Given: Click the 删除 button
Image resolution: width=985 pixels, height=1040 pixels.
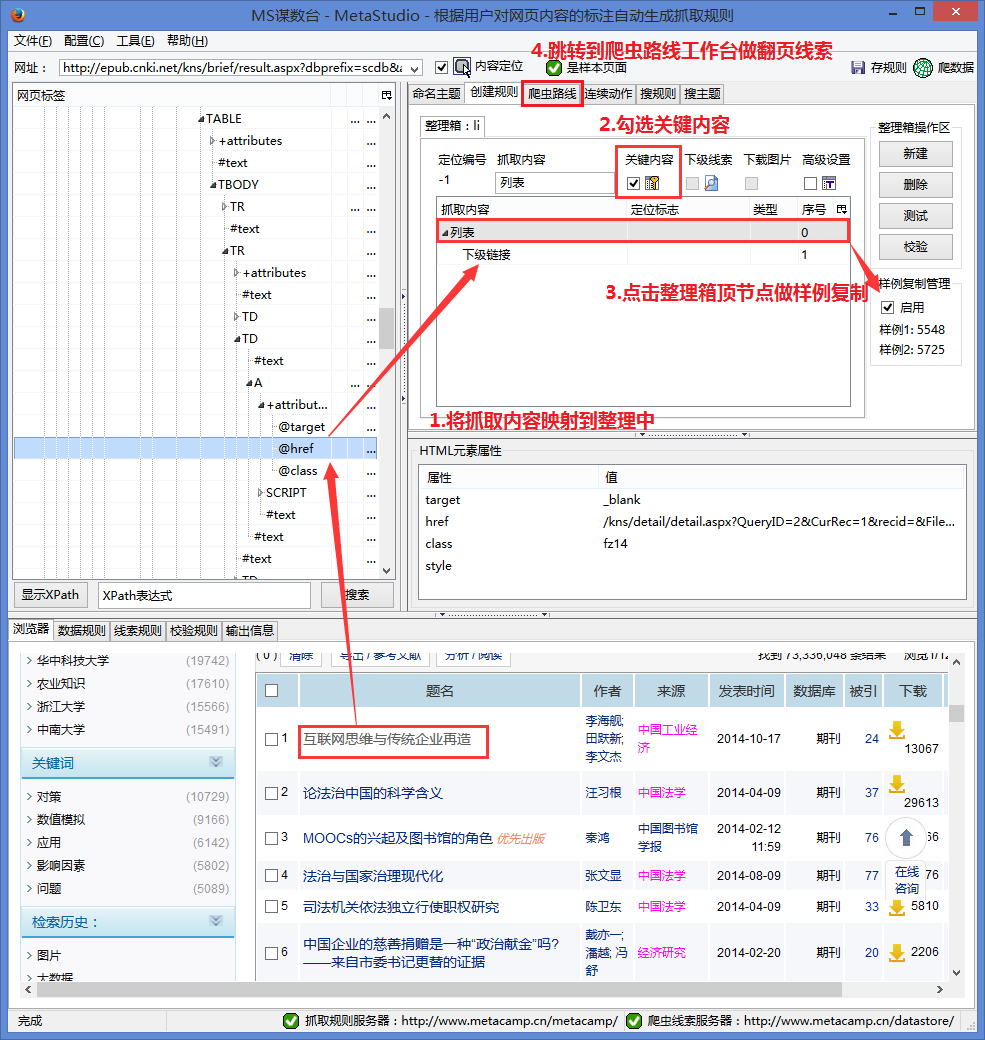Looking at the screenshot, I should (x=915, y=185).
